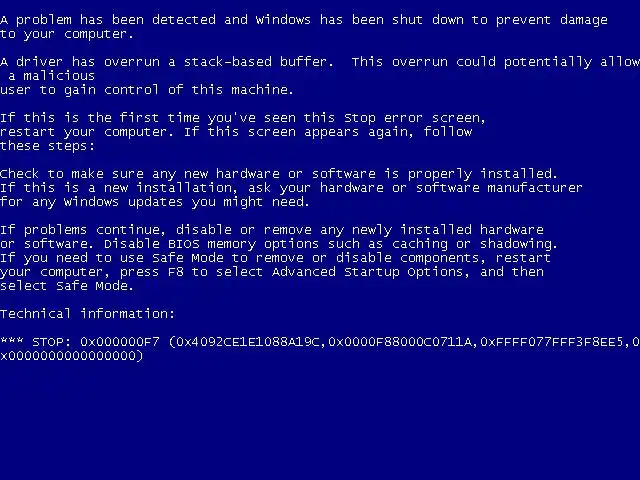This screenshot has height=480, width=640.
Task: Click the parameter 0x4092CE1E1088A19C
Action: 247,342
